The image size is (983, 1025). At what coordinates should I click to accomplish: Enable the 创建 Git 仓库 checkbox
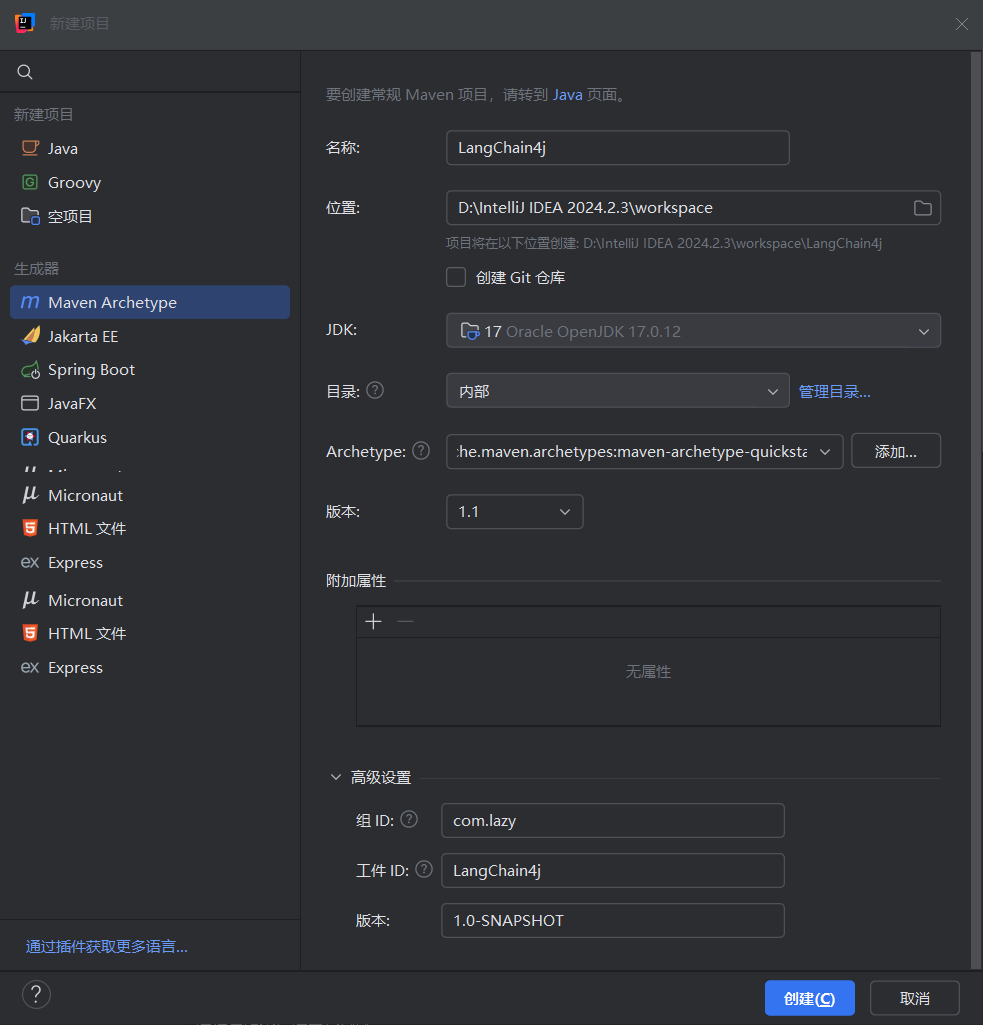[456, 277]
